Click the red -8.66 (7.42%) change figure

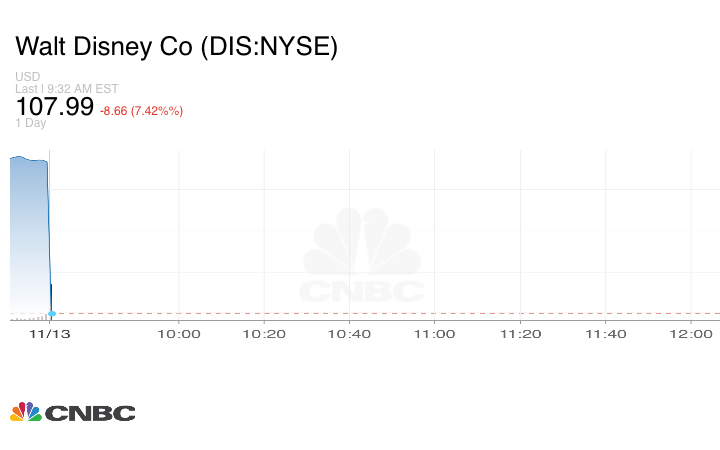point(141,110)
